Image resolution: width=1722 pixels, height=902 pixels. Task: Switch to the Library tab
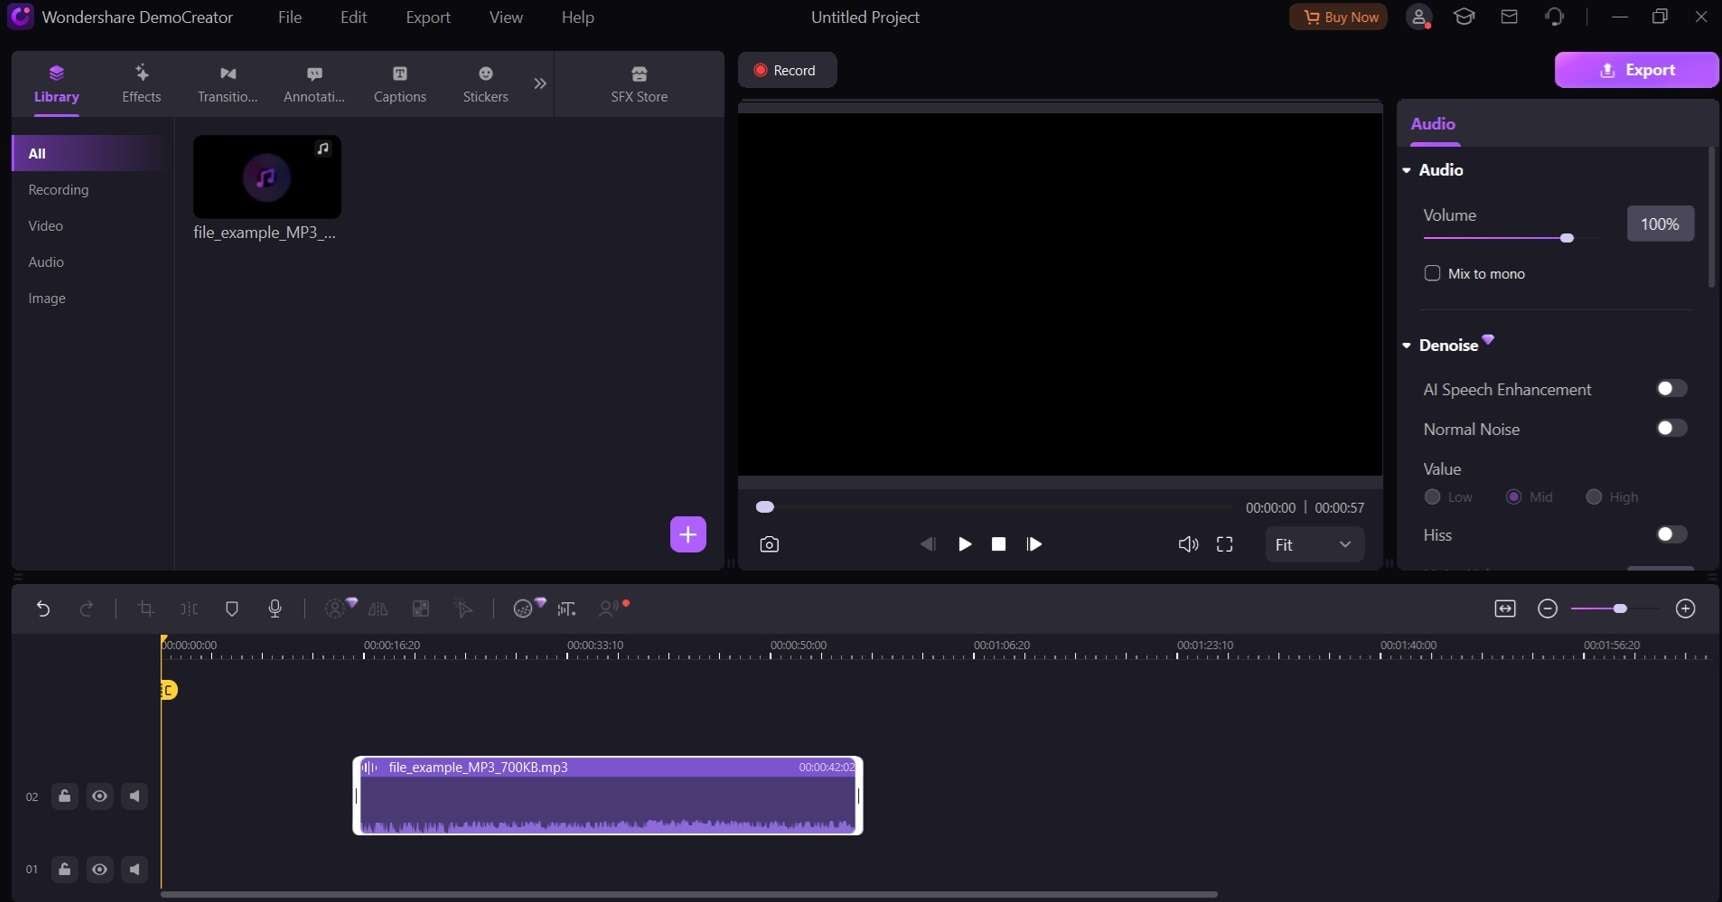tap(56, 84)
